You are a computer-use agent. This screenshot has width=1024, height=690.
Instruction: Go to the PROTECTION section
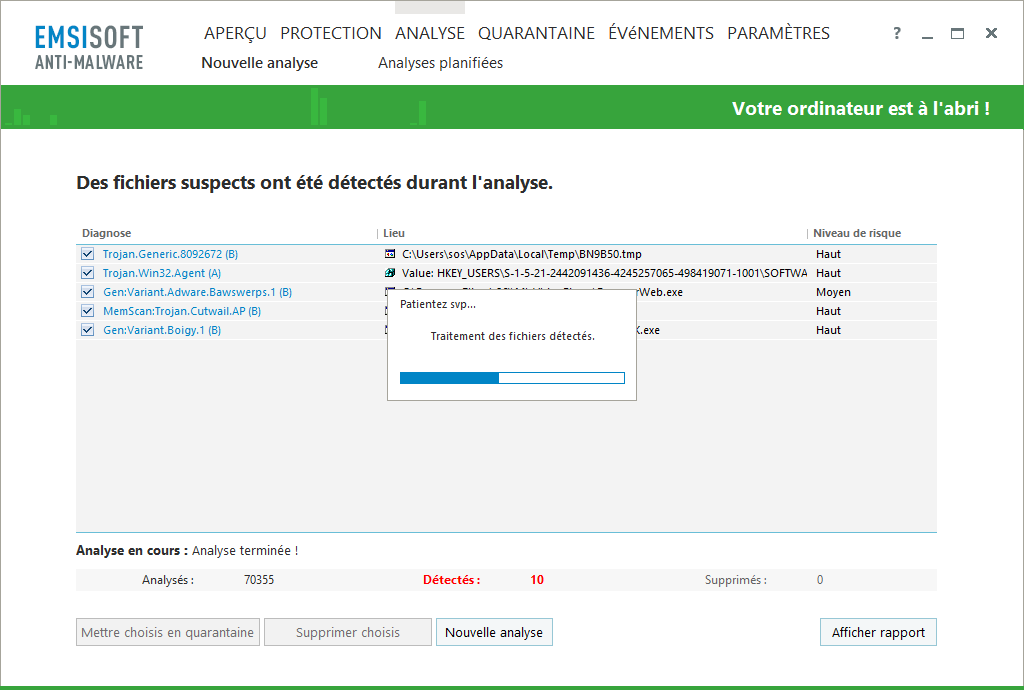331,34
